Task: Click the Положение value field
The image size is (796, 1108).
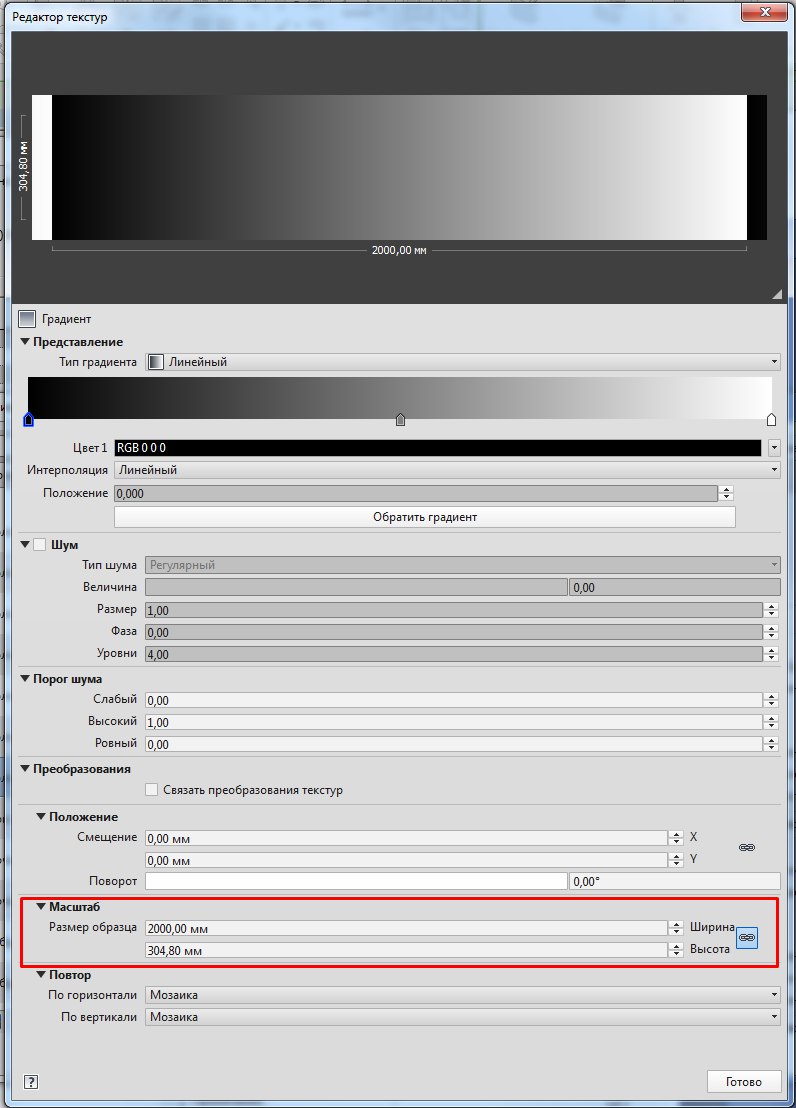Action: (x=416, y=493)
